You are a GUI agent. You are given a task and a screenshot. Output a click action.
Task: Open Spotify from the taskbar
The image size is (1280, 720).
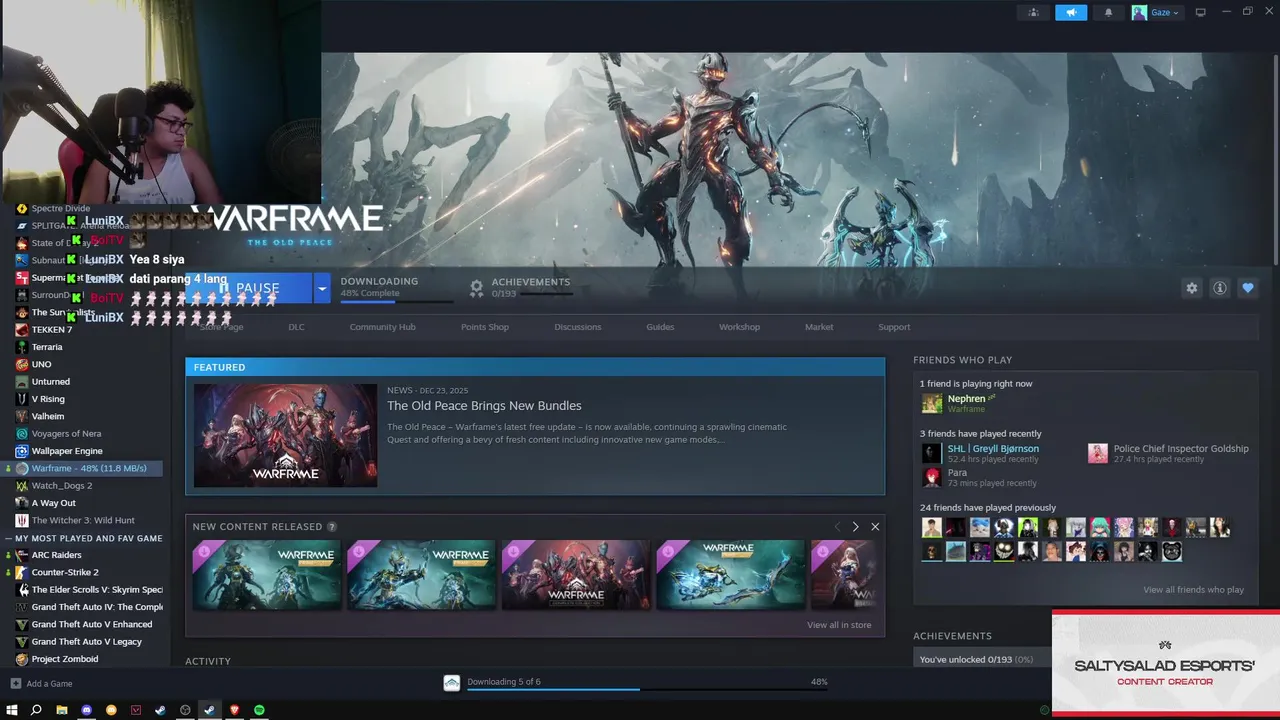click(x=259, y=710)
